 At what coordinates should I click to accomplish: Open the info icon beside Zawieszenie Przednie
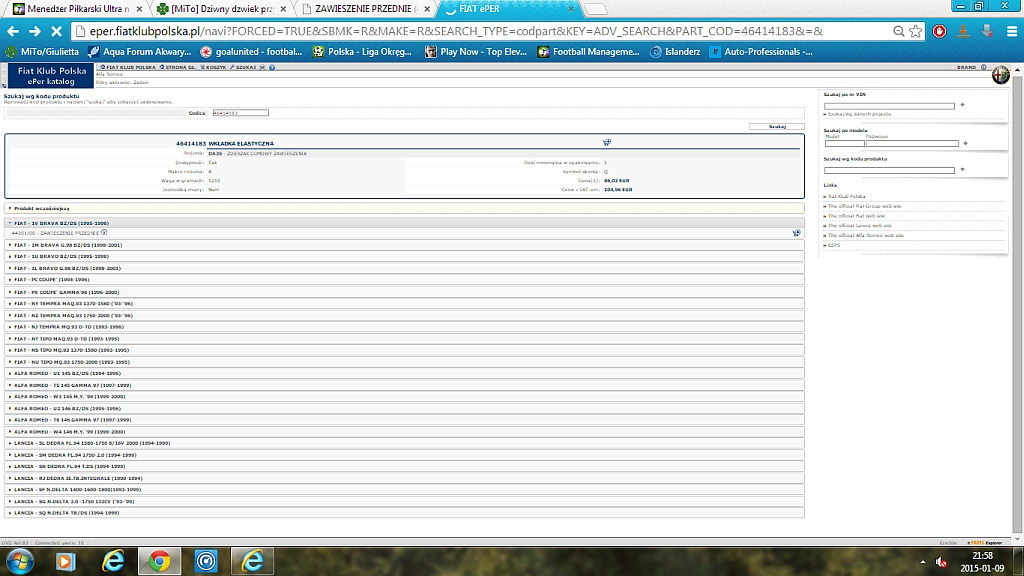tap(104, 232)
